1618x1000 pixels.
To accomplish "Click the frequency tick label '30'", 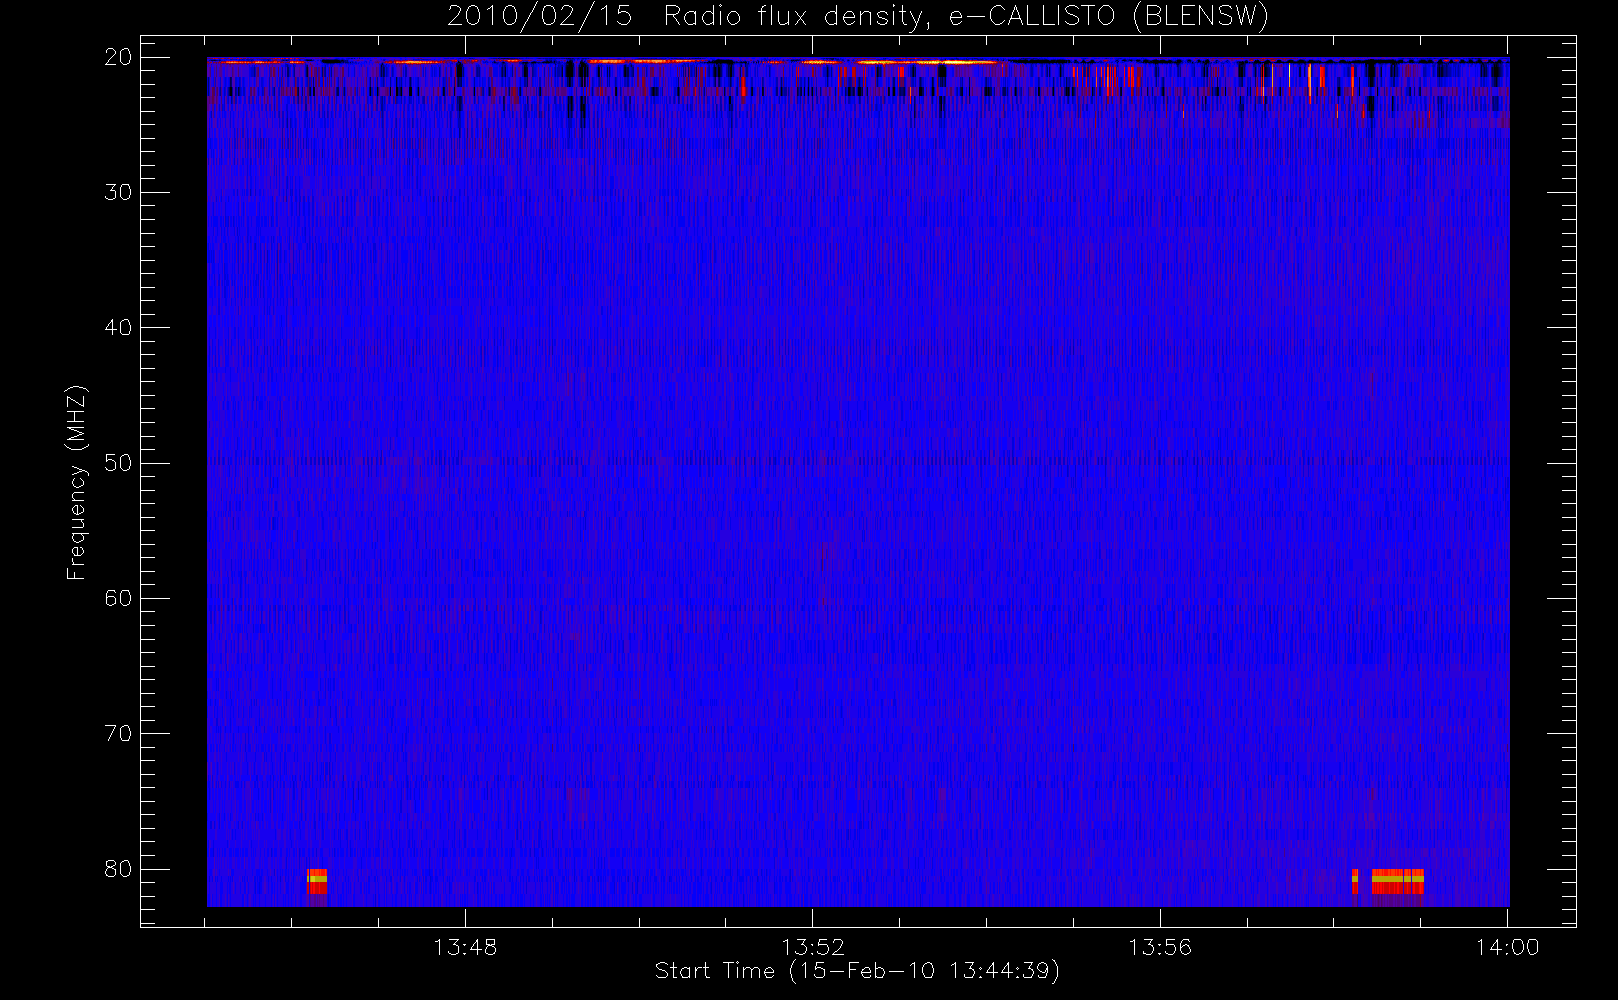I will click(118, 192).
